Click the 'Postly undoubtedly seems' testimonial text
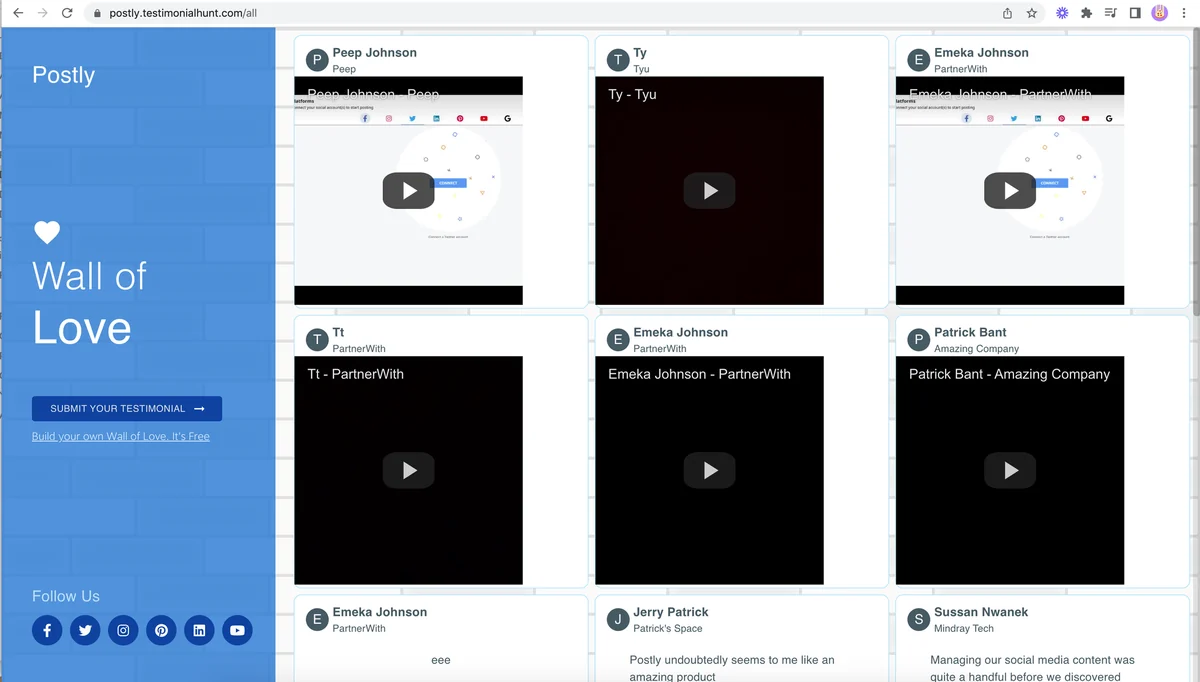This screenshot has width=1200, height=682. (732, 668)
